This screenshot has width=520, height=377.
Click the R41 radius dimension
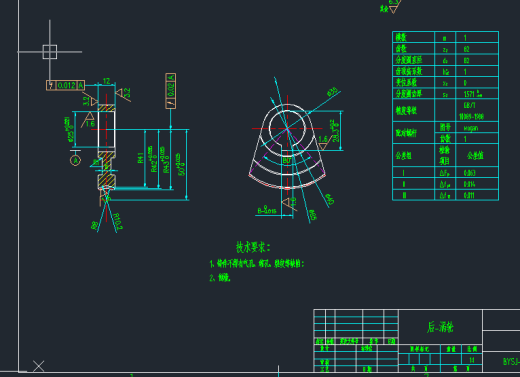click(140, 158)
